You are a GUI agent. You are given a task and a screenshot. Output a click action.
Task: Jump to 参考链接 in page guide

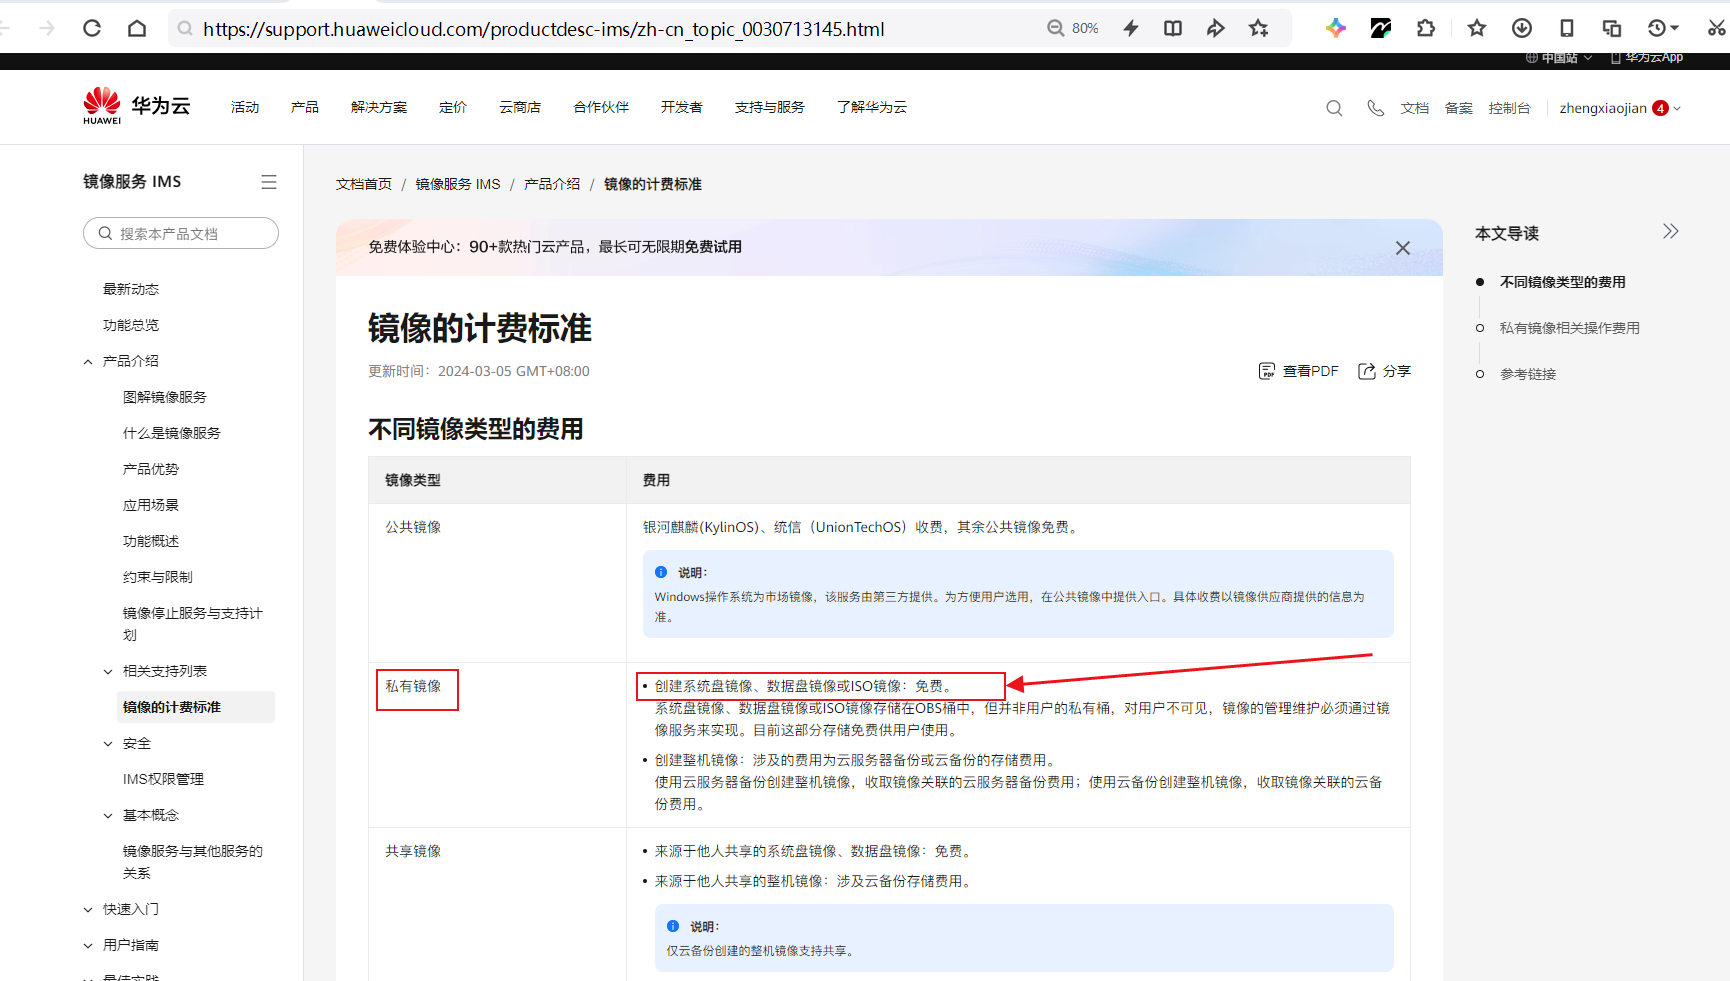tap(1528, 374)
